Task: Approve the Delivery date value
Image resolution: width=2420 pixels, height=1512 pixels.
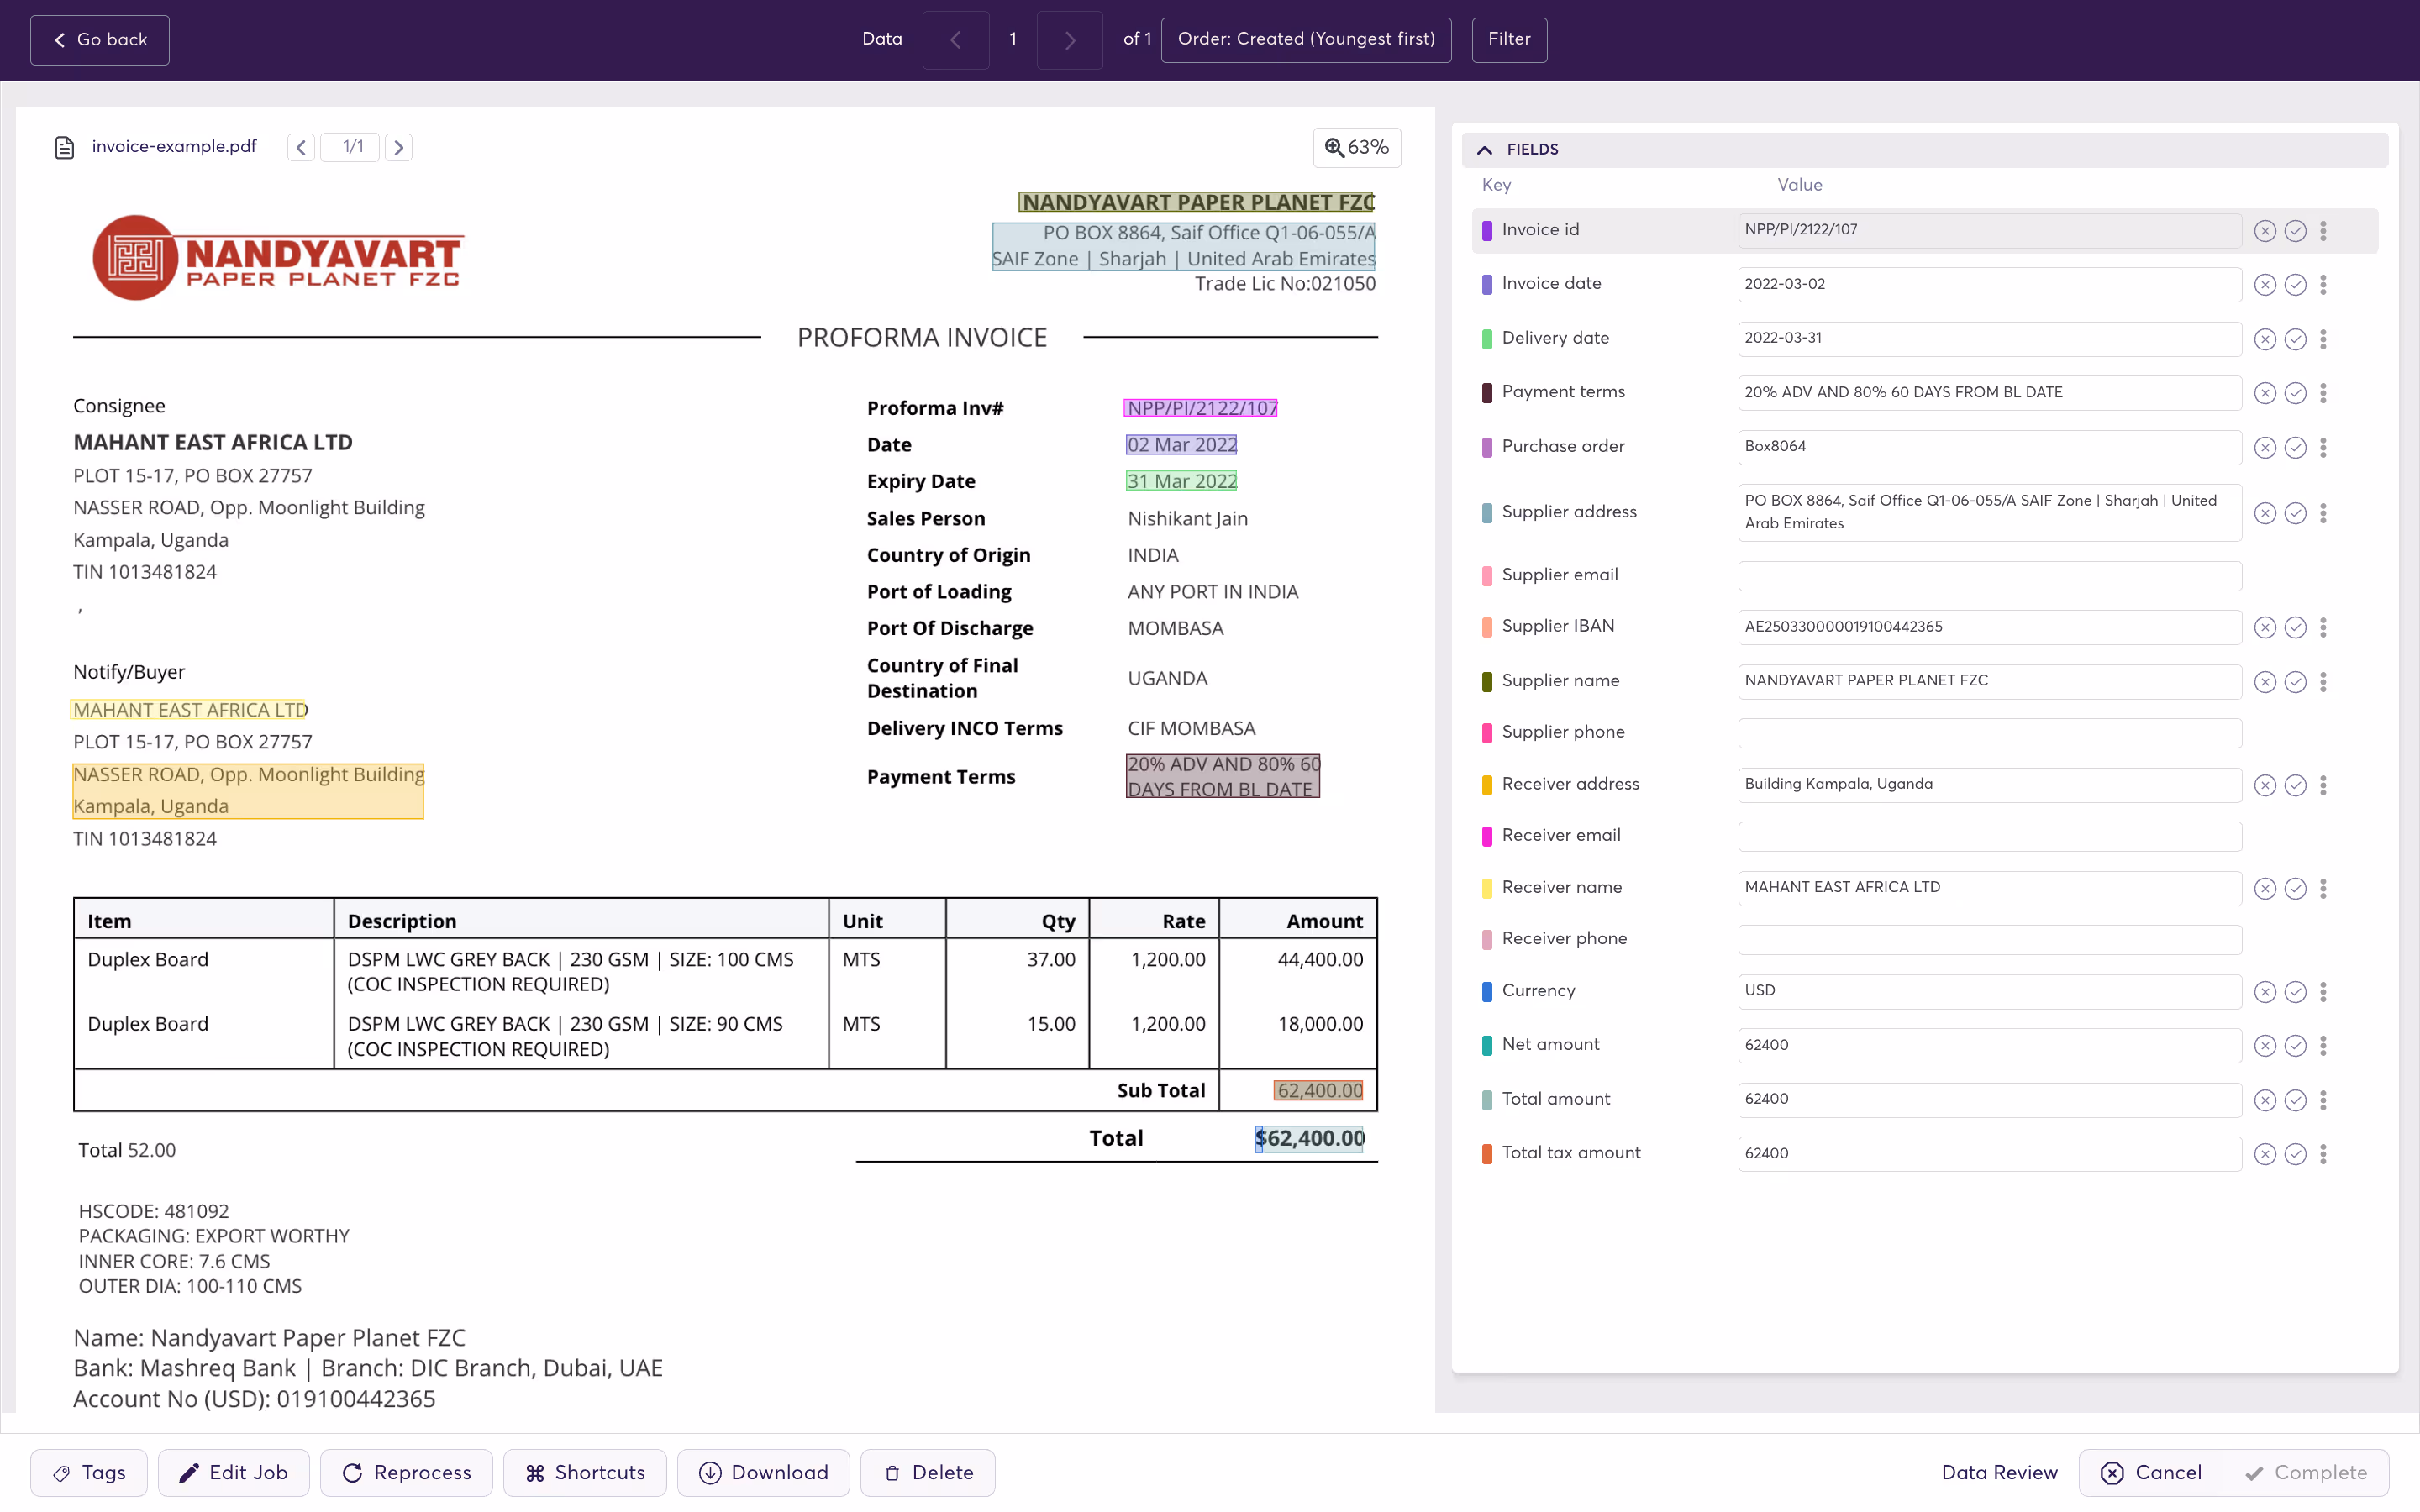Action: tap(2296, 339)
